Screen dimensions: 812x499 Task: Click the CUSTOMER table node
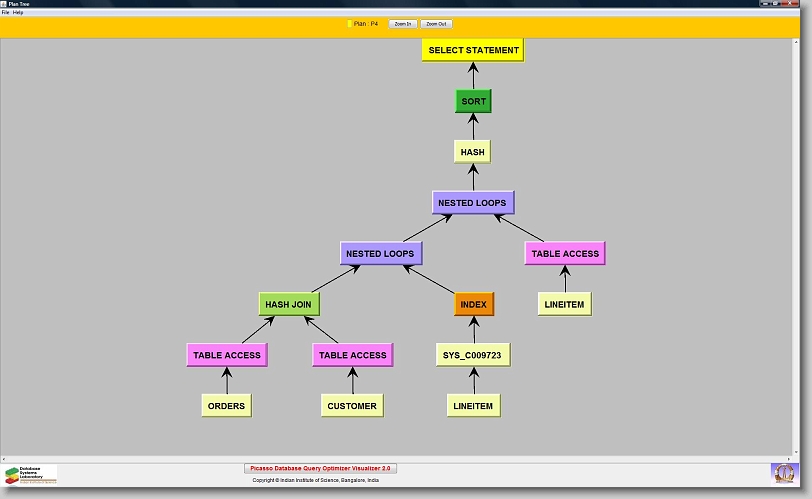pos(352,406)
